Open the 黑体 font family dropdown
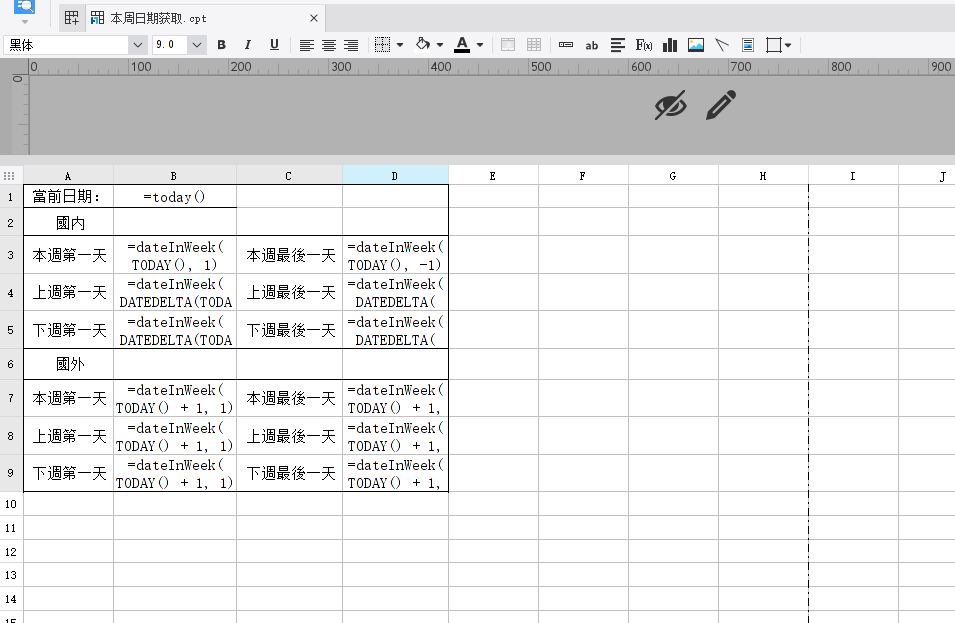 coord(138,45)
